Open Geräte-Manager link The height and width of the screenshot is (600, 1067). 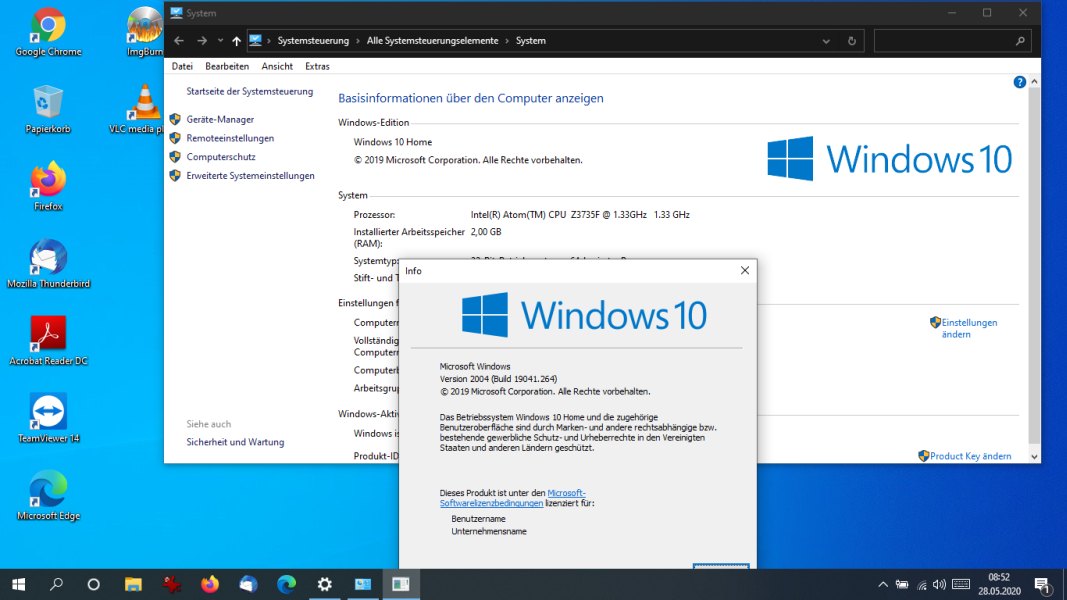(220, 119)
